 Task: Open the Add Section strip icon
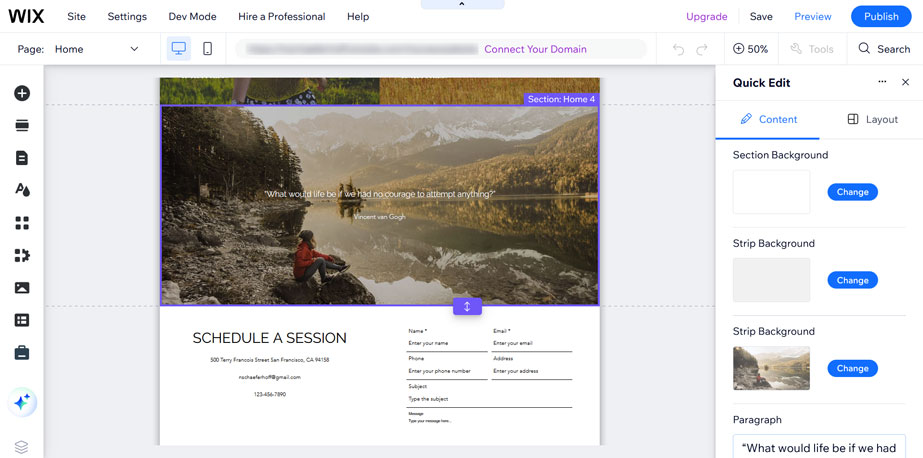coord(22,125)
